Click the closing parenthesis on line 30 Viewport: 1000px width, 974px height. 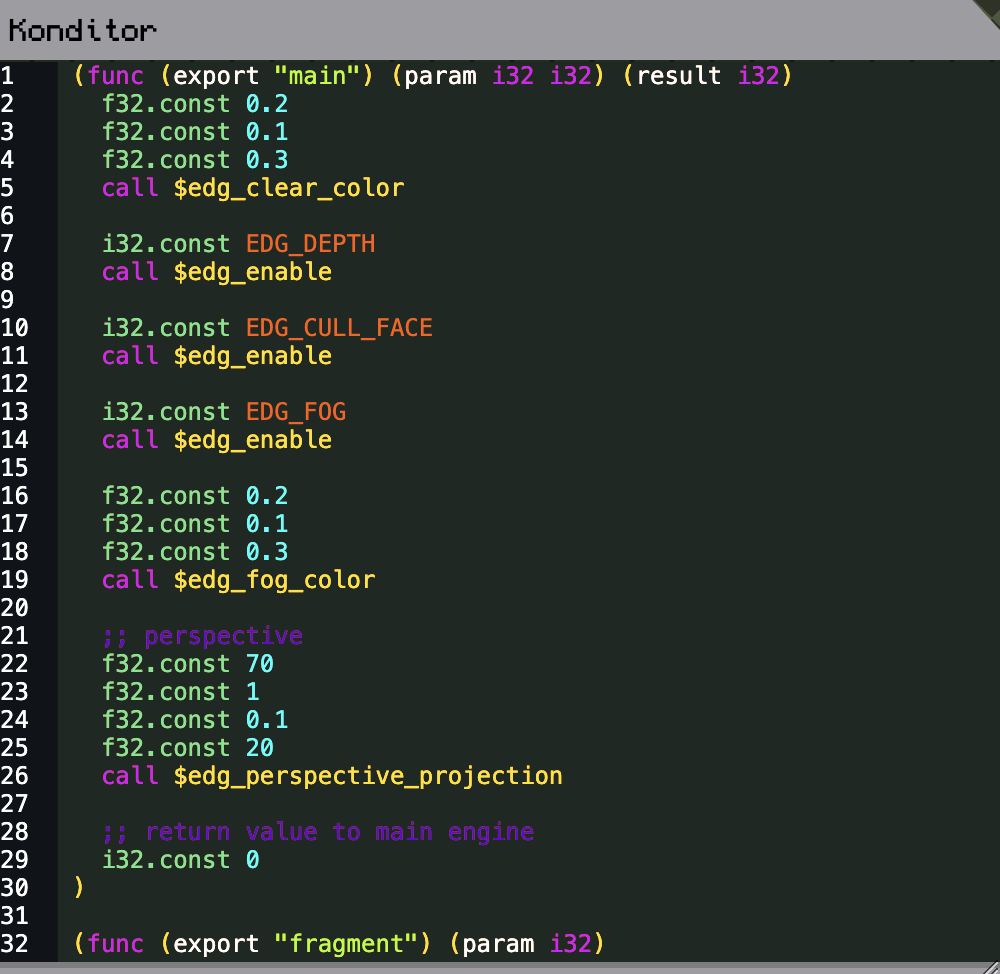coord(80,888)
